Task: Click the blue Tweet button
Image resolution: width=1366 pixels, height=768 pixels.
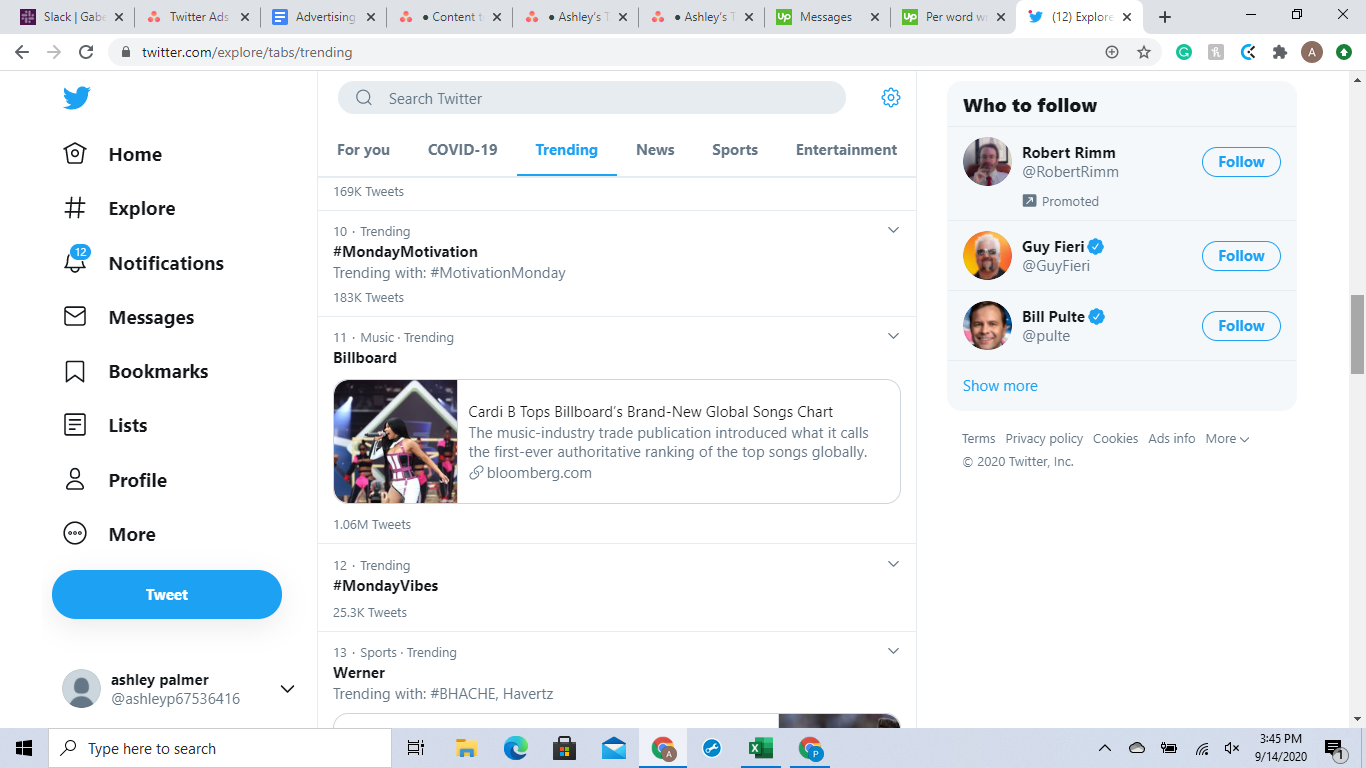Action: pos(167,594)
